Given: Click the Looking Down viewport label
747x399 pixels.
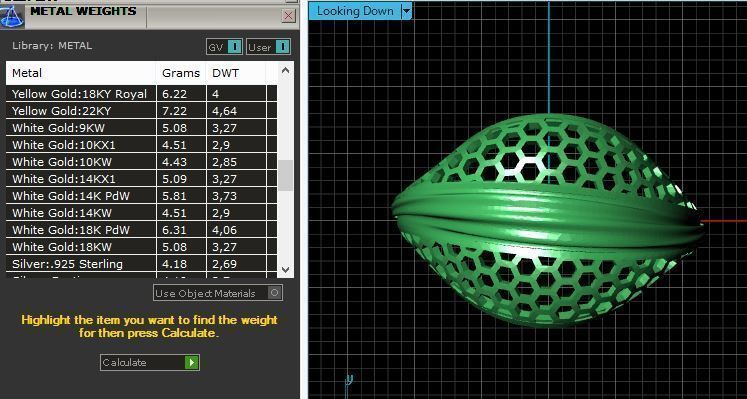Looking at the screenshot, I should (355, 11).
